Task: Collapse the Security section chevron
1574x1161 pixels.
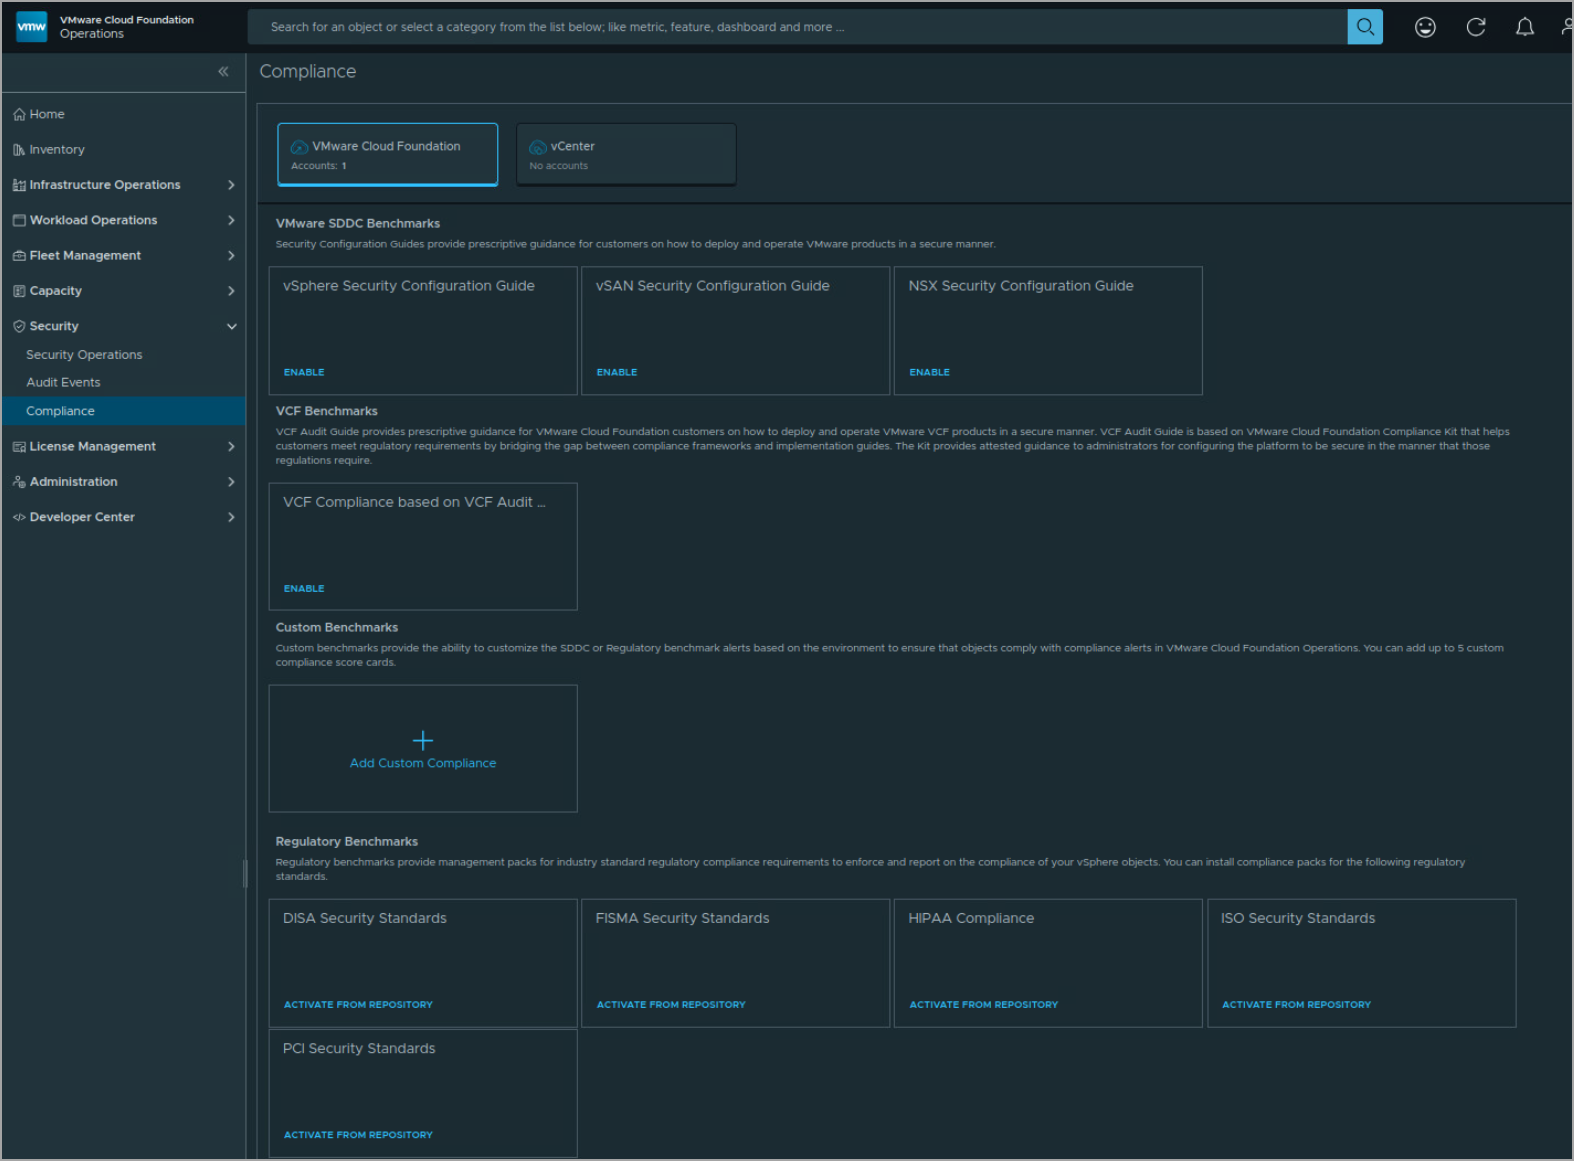Action: 231,326
